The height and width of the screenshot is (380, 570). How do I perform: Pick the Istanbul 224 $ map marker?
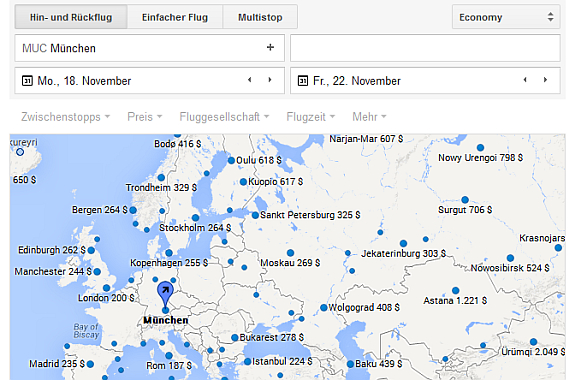278,361
